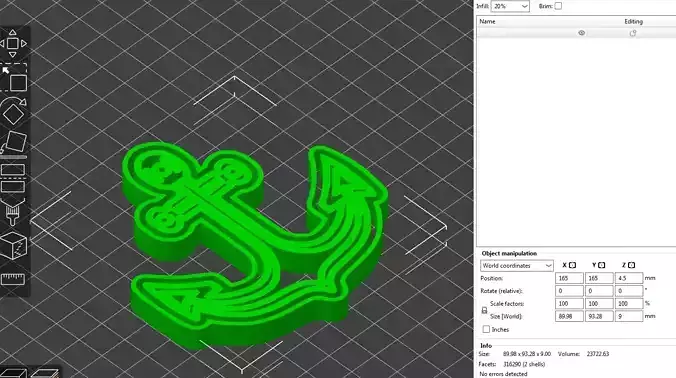
Task: Click the Z axis mirror icon
Action: tap(632, 265)
